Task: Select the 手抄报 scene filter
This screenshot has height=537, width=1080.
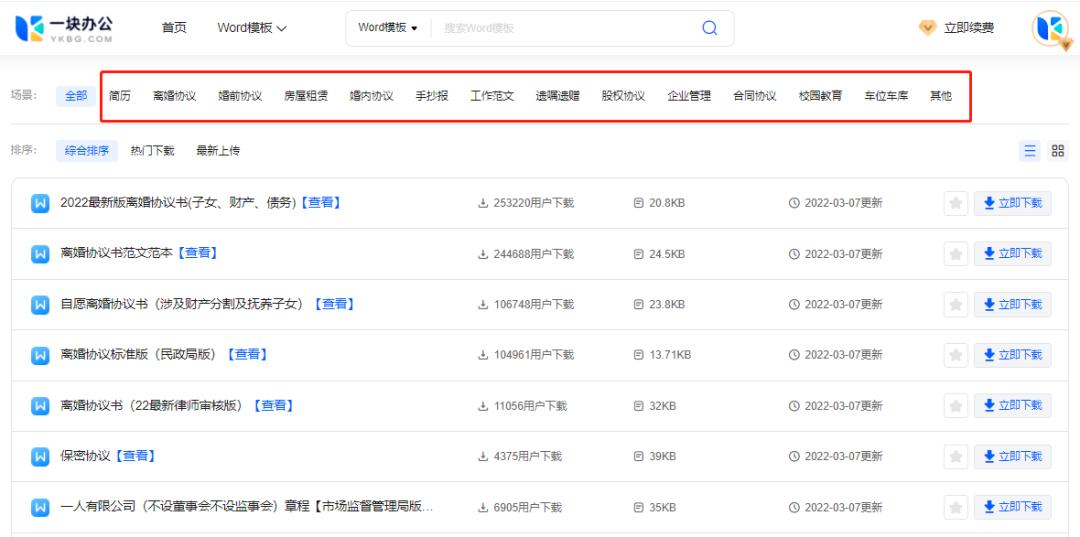Action: coord(432,96)
